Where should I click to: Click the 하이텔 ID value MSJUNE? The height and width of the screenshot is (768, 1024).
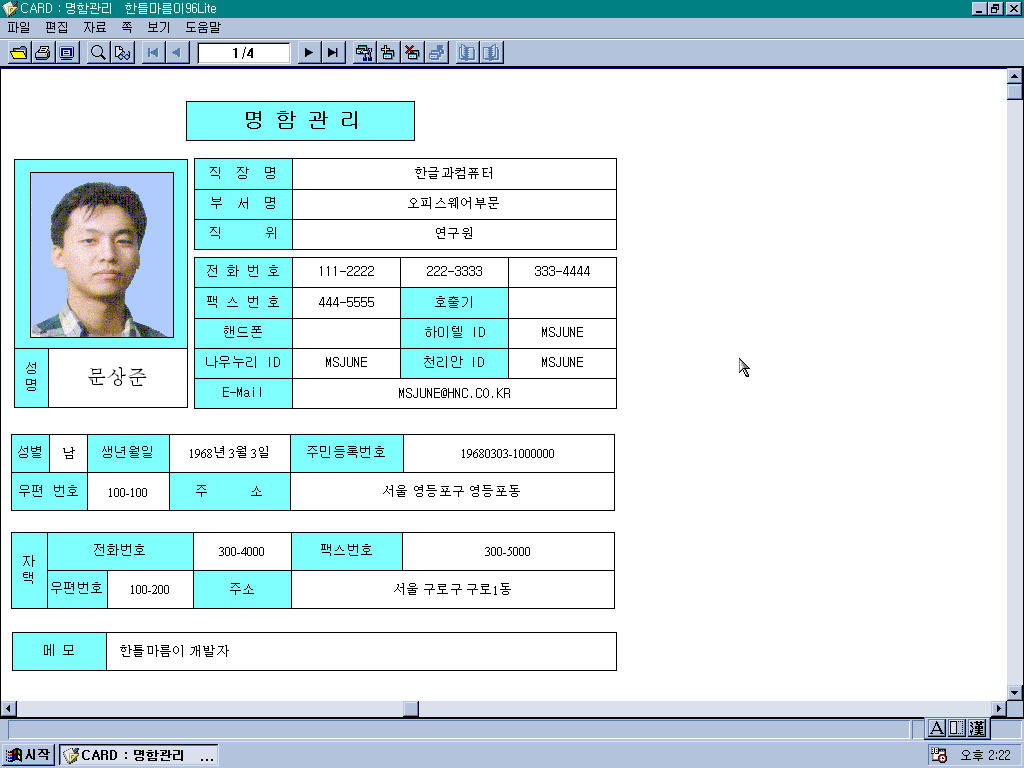point(562,333)
